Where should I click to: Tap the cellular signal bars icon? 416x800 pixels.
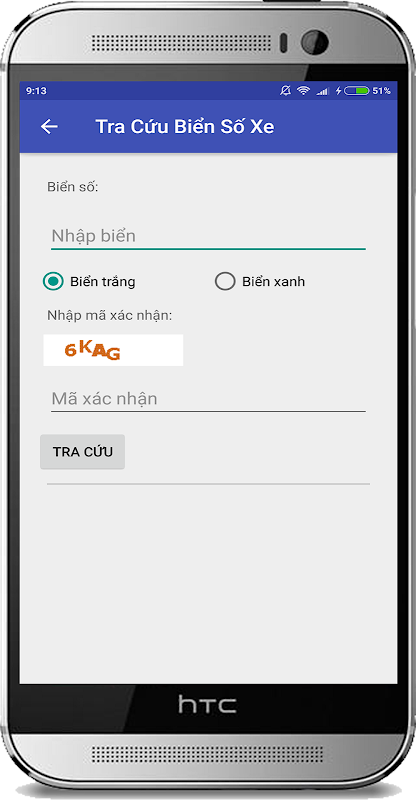(322, 91)
